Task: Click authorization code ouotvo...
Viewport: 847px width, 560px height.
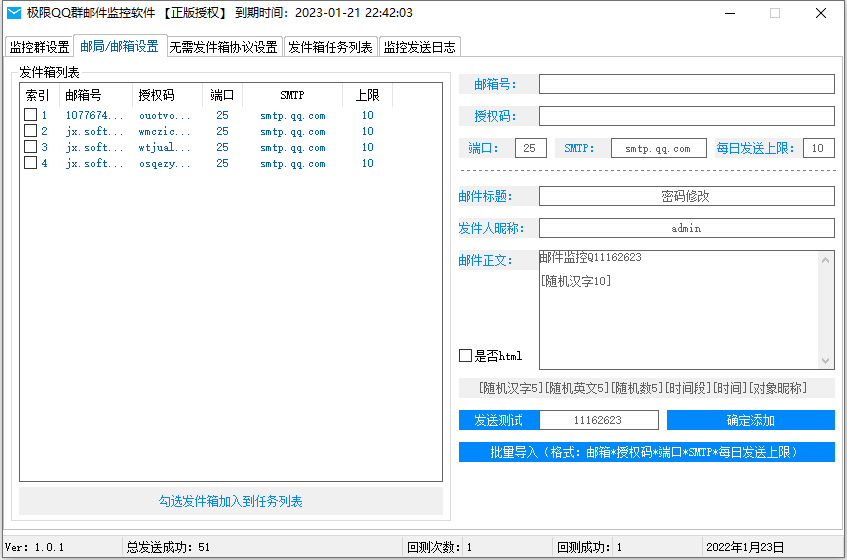Action: point(164,116)
